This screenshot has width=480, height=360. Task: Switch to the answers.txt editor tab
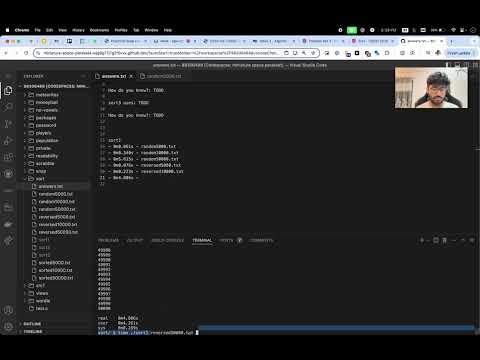[x=114, y=76]
